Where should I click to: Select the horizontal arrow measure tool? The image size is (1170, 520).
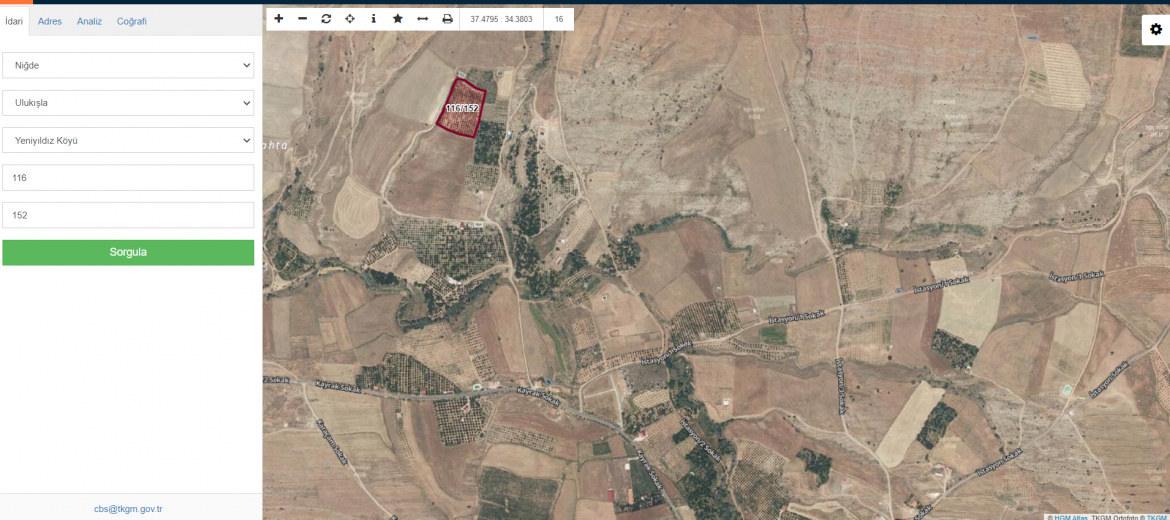coord(422,19)
